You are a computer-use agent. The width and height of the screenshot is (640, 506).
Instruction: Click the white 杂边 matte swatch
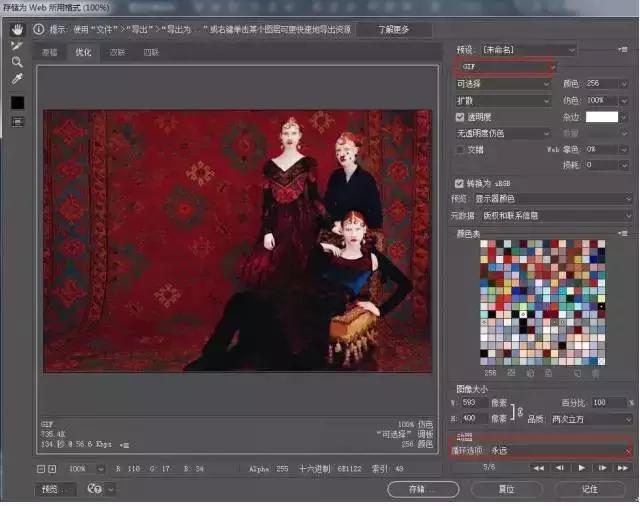602,117
